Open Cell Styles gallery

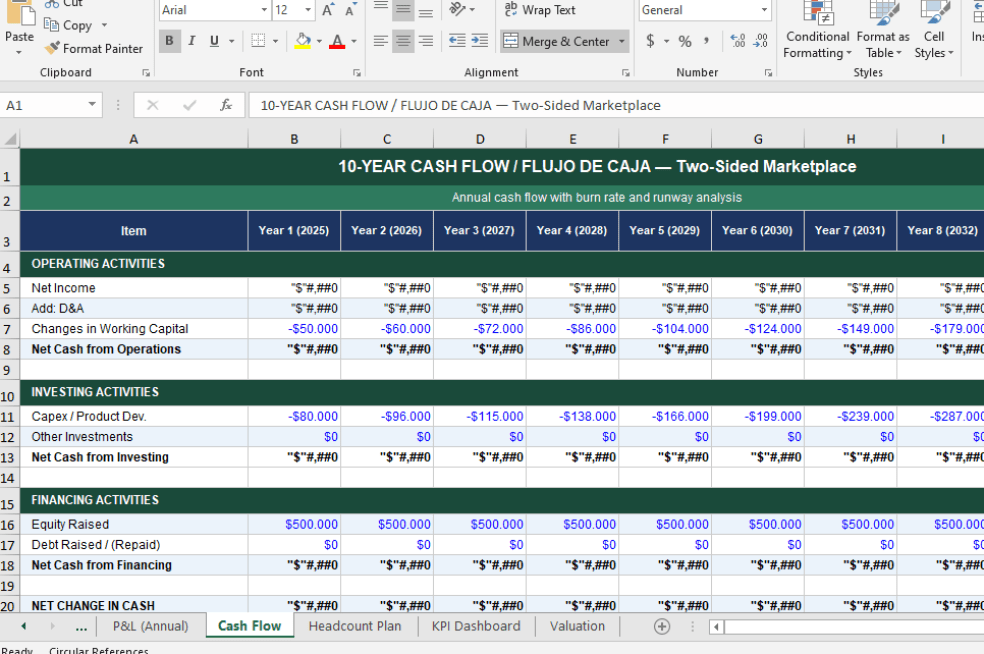pyautogui.click(x=934, y=30)
